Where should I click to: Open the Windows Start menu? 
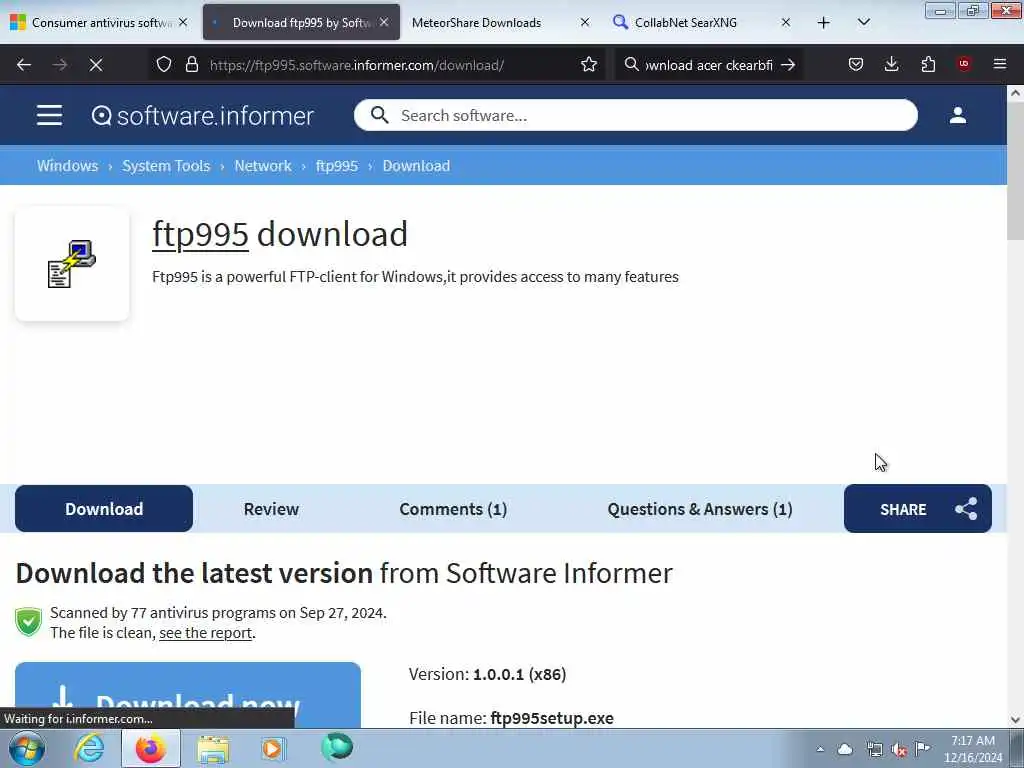click(27, 748)
